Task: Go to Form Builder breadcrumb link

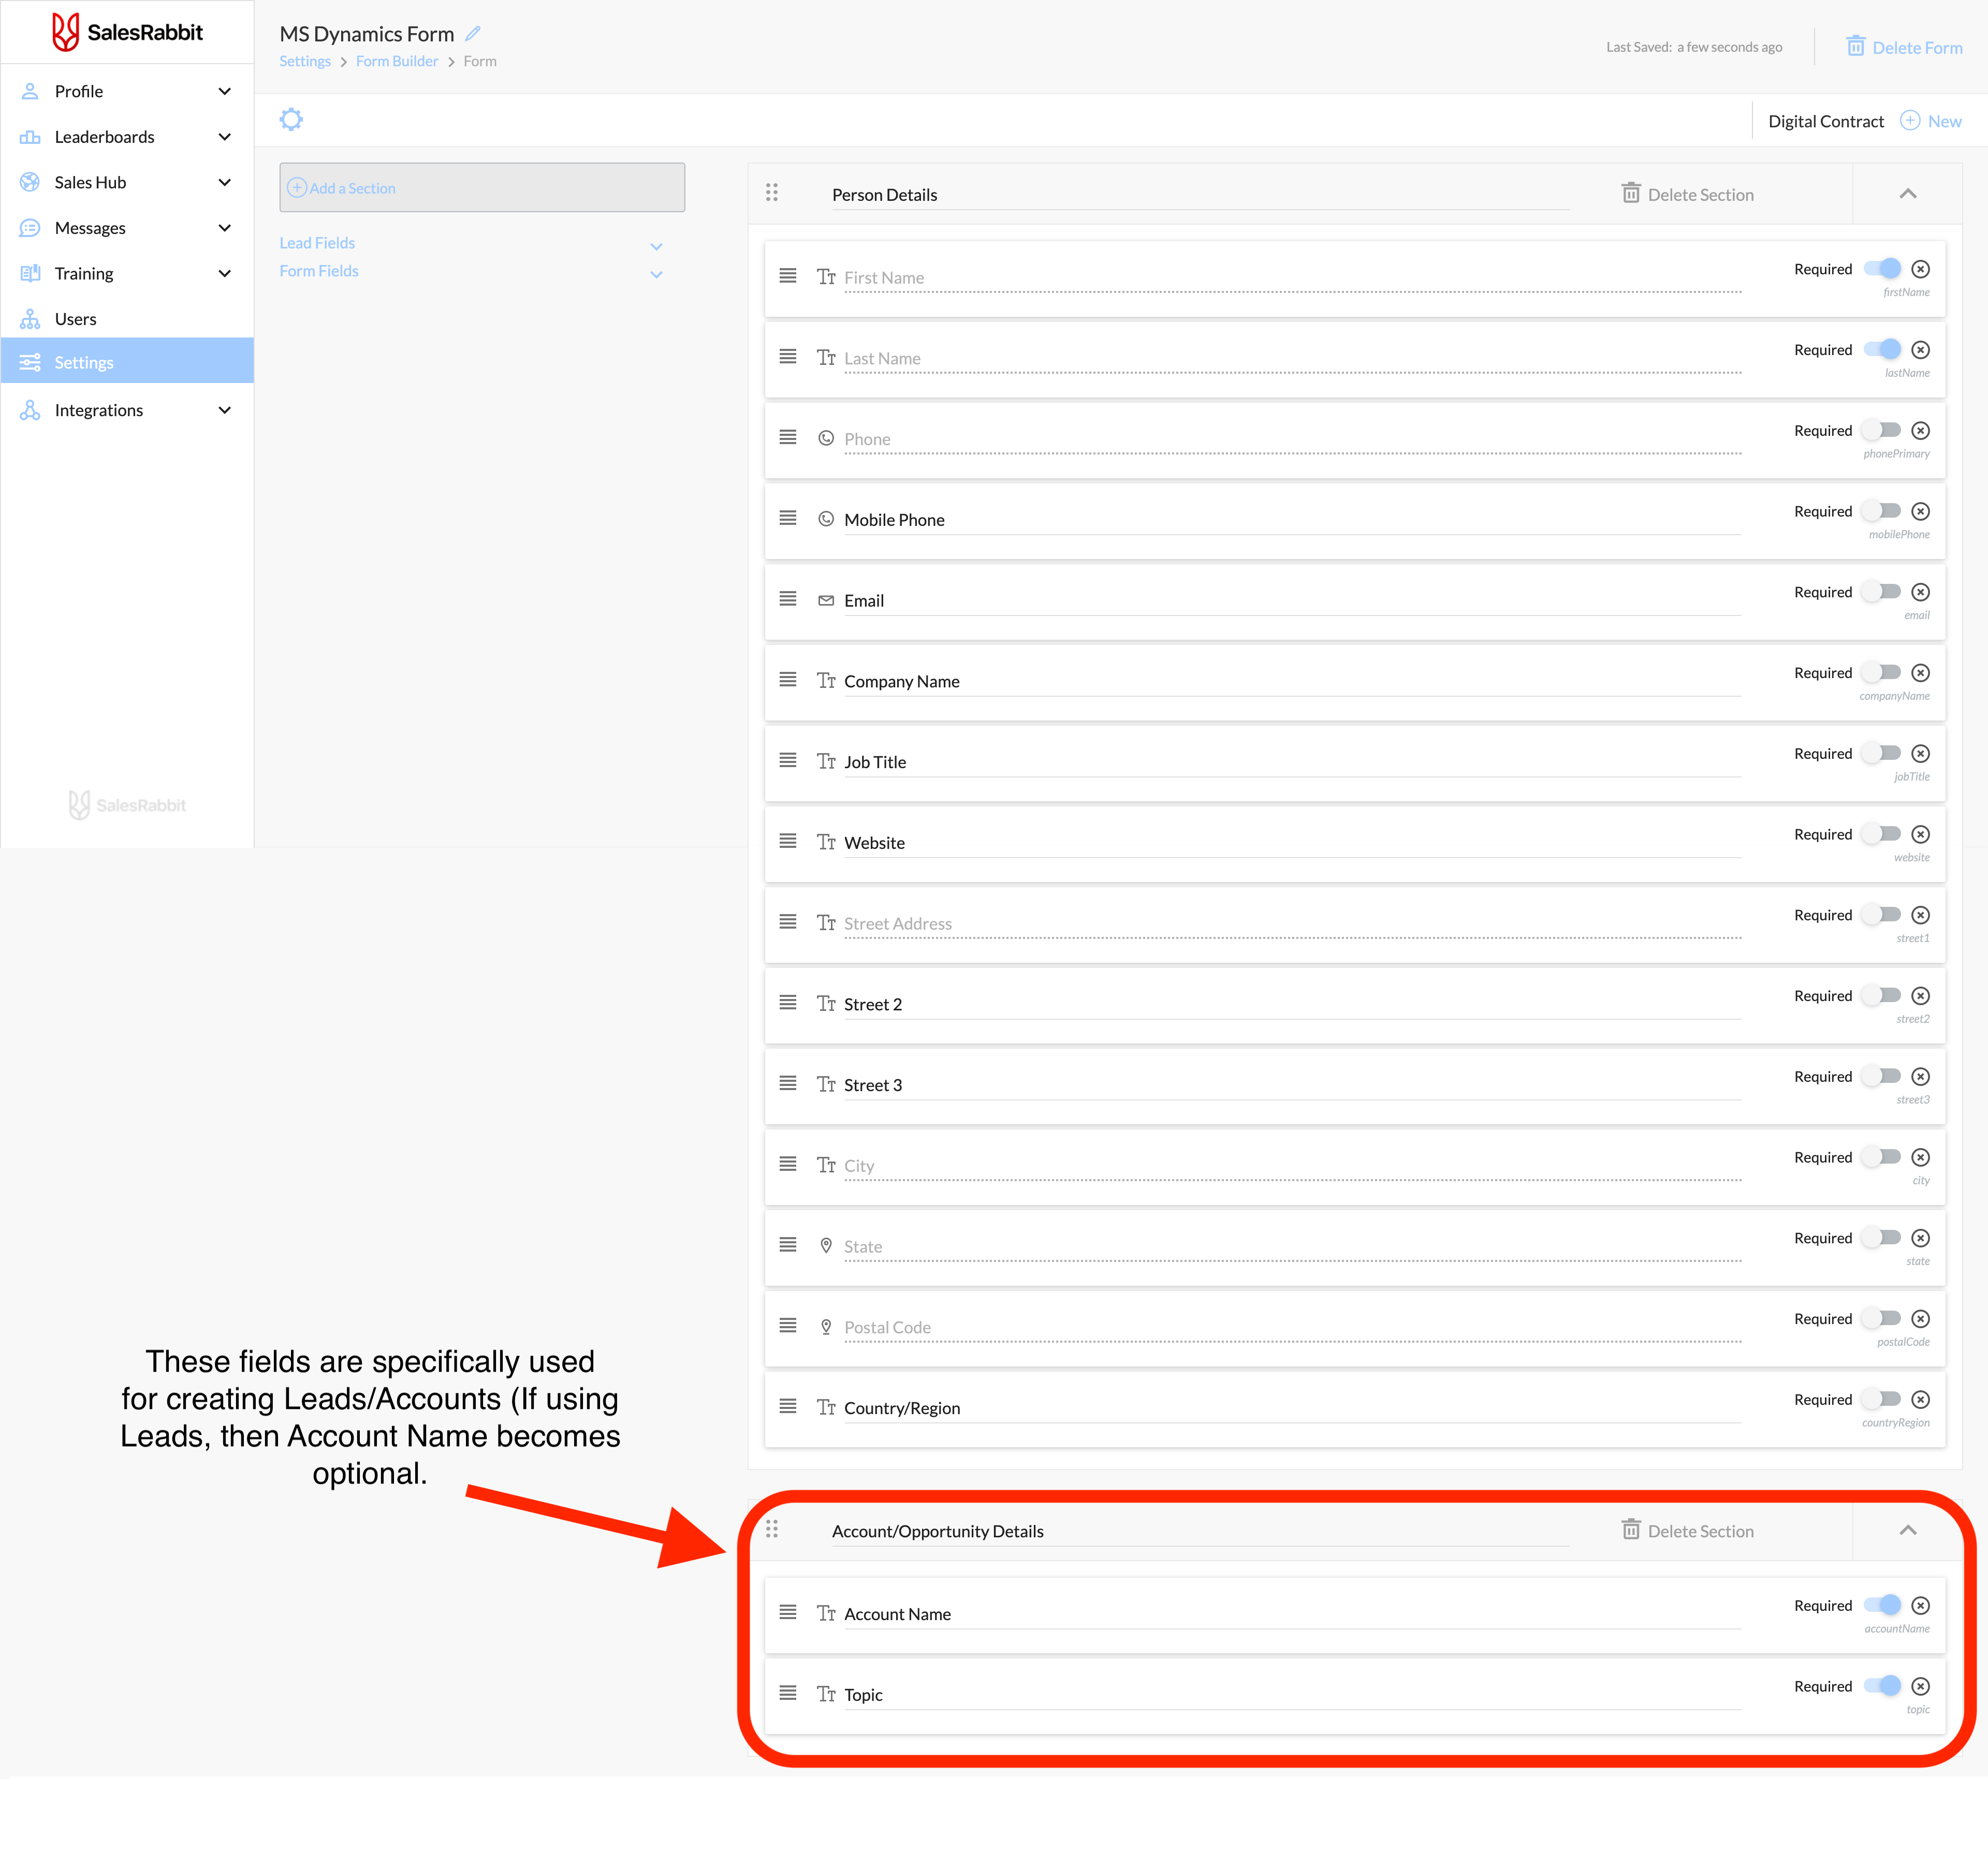Action: click(397, 61)
